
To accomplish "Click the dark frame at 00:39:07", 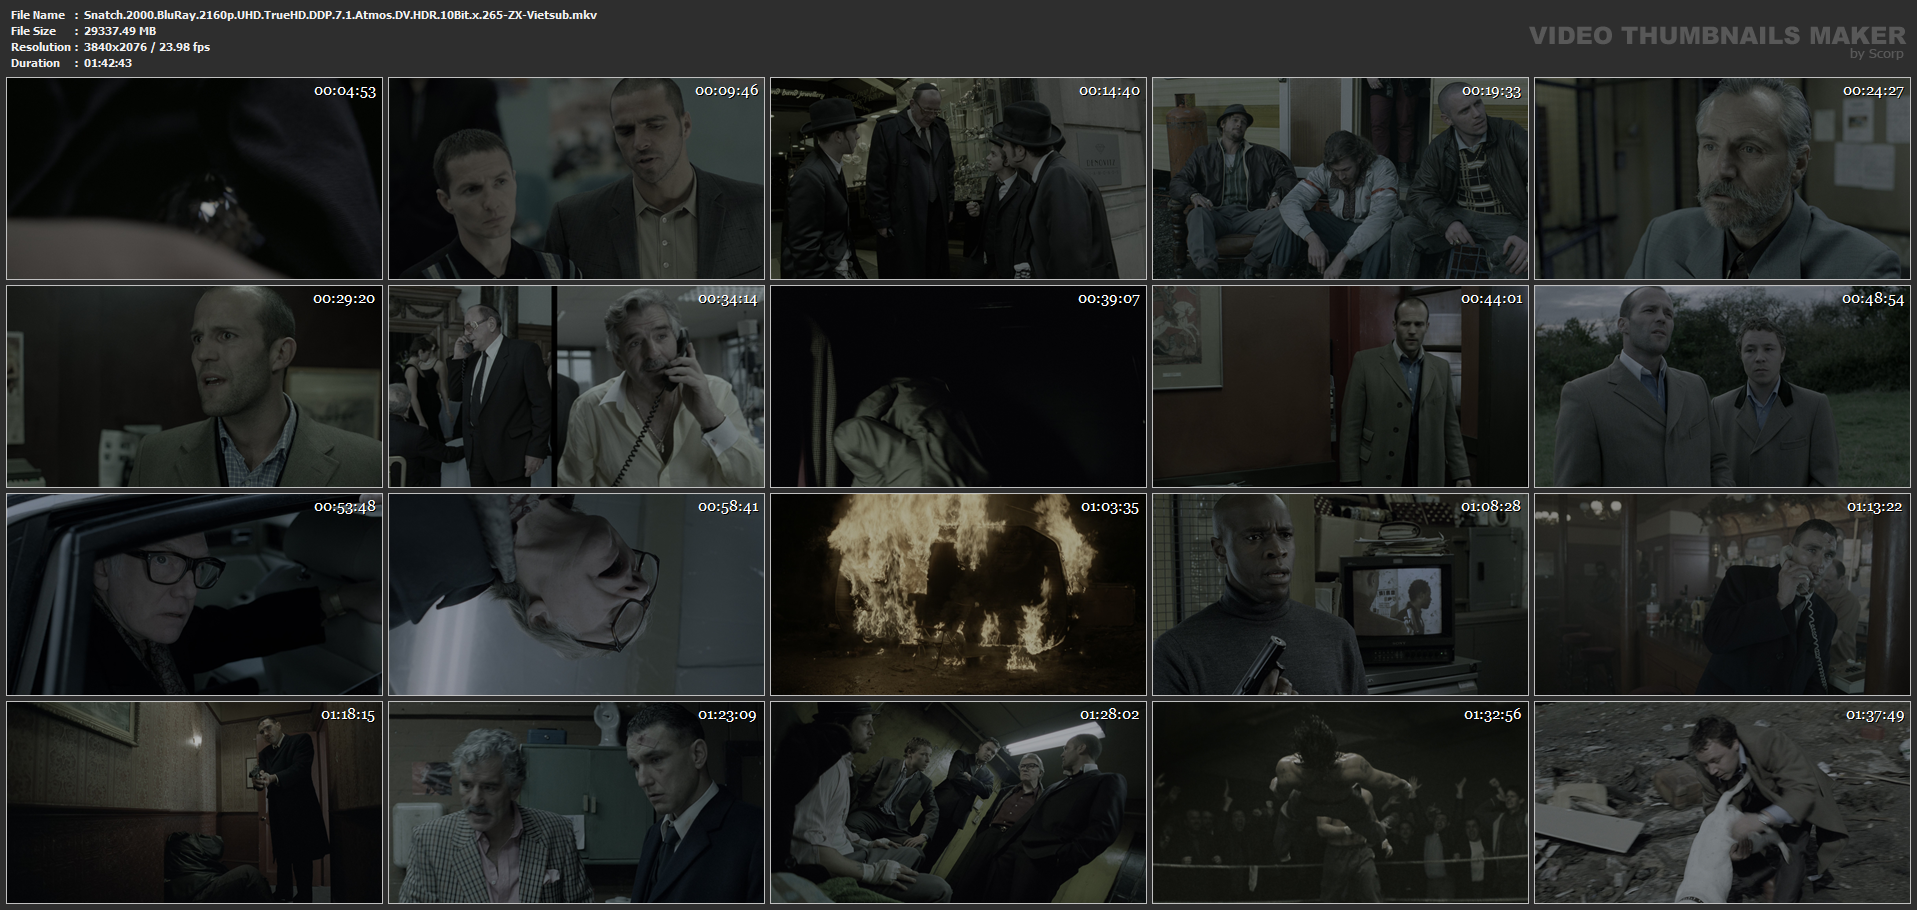I will [958, 387].
